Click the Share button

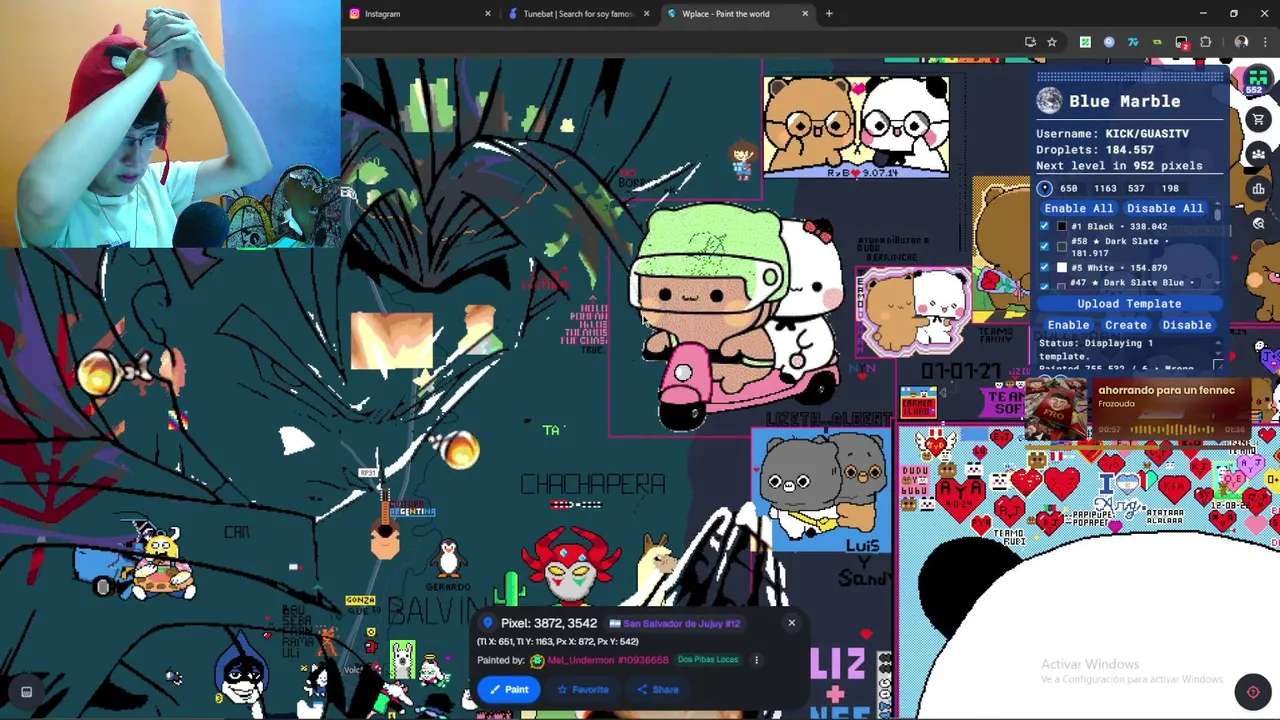point(658,689)
